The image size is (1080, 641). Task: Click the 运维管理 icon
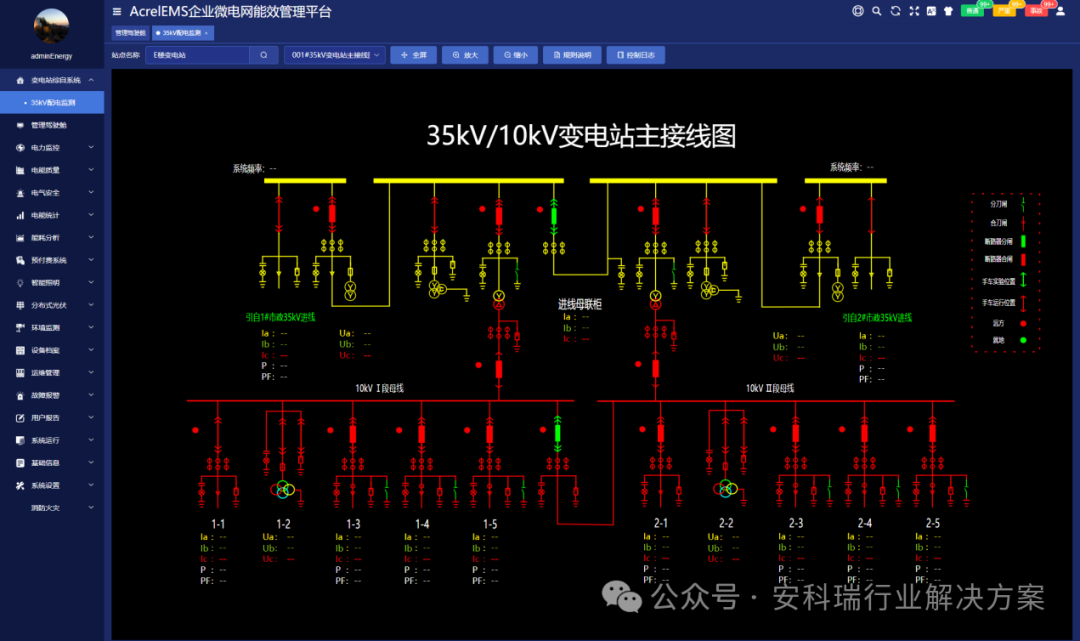(20, 372)
